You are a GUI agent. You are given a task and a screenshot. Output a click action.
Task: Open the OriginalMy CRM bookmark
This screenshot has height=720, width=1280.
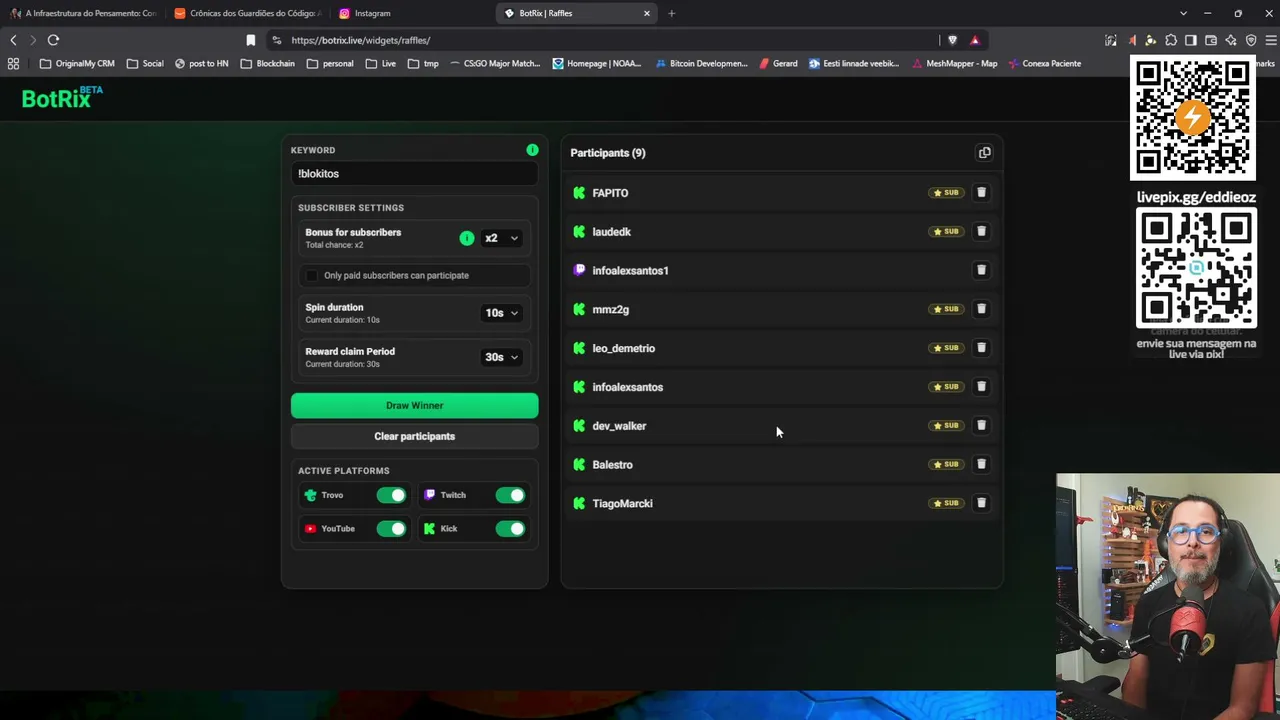77,63
